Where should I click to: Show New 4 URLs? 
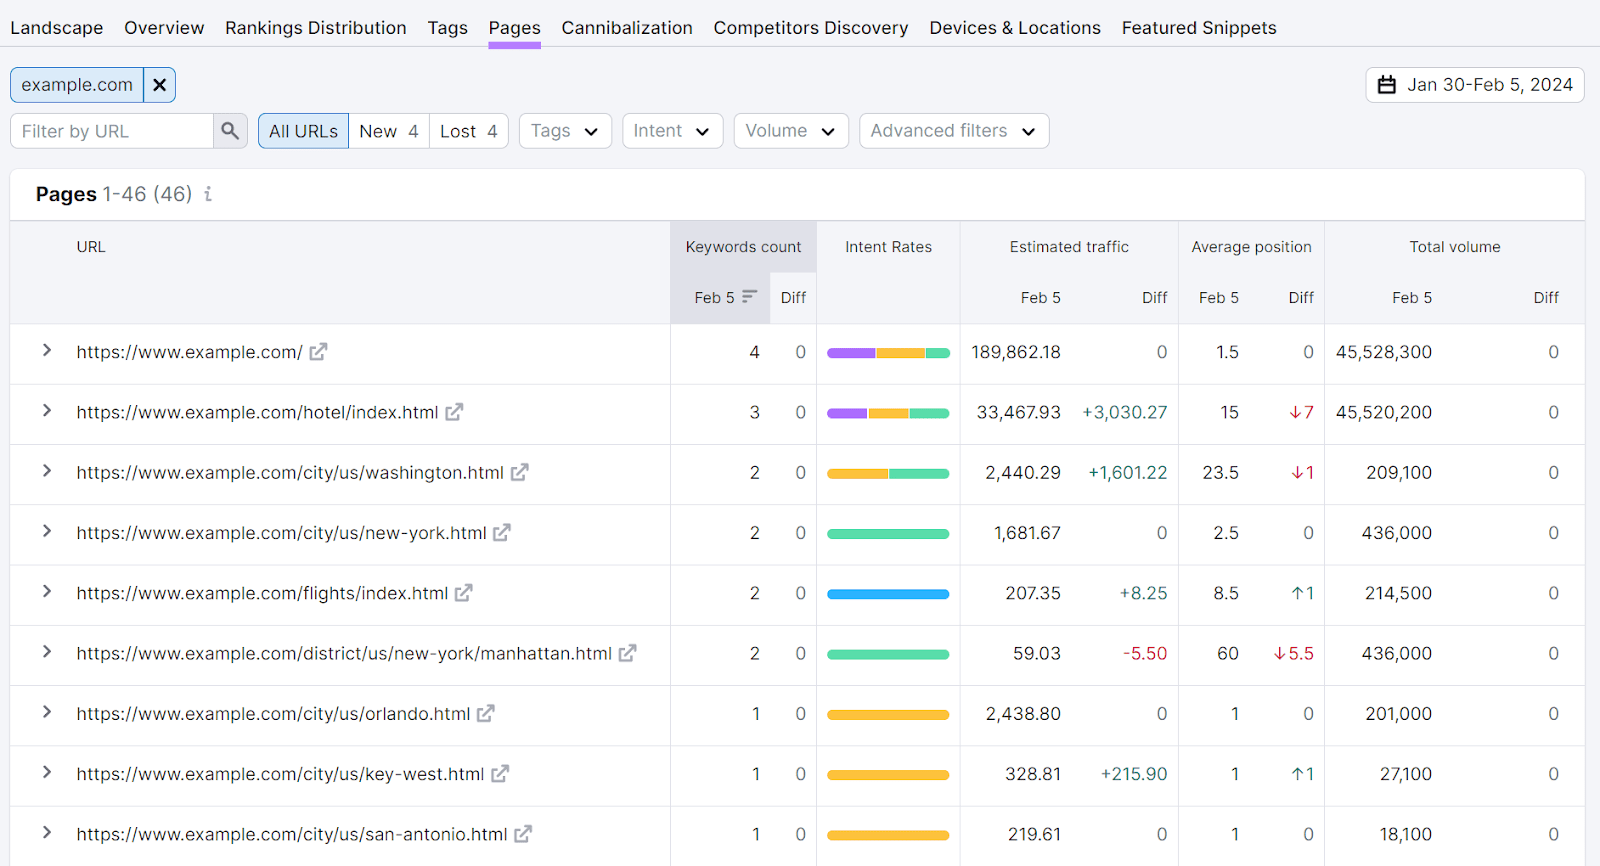tap(389, 131)
